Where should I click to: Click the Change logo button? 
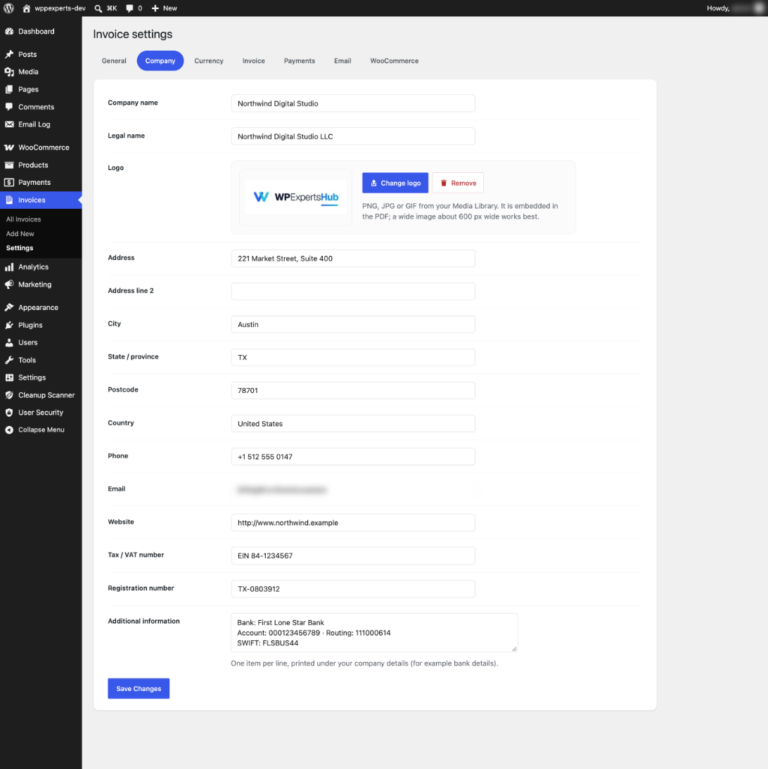pyautogui.click(x=395, y=183)
